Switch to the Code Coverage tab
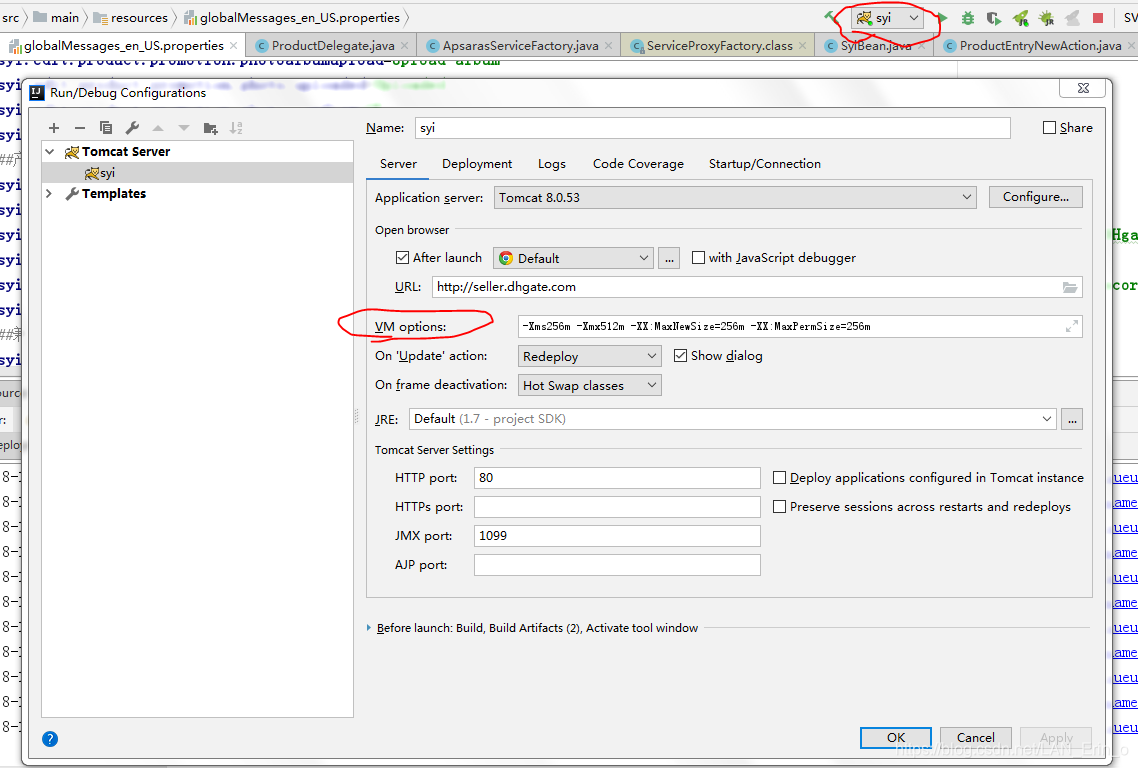This screenshot has height=768, width=1138. pos(638,164)
